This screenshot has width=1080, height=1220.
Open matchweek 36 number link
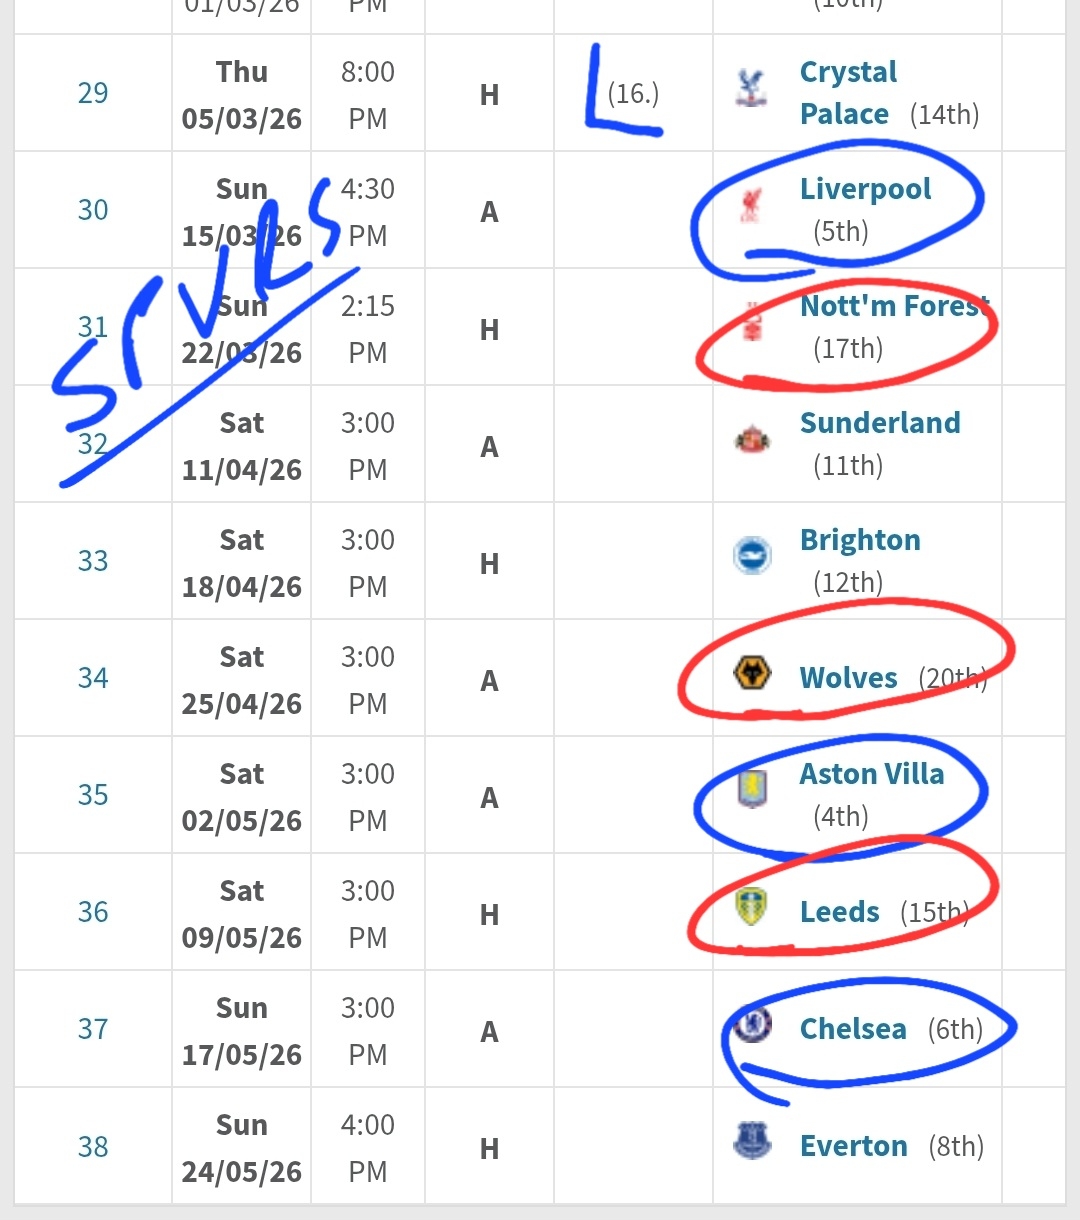pos(93,912)
